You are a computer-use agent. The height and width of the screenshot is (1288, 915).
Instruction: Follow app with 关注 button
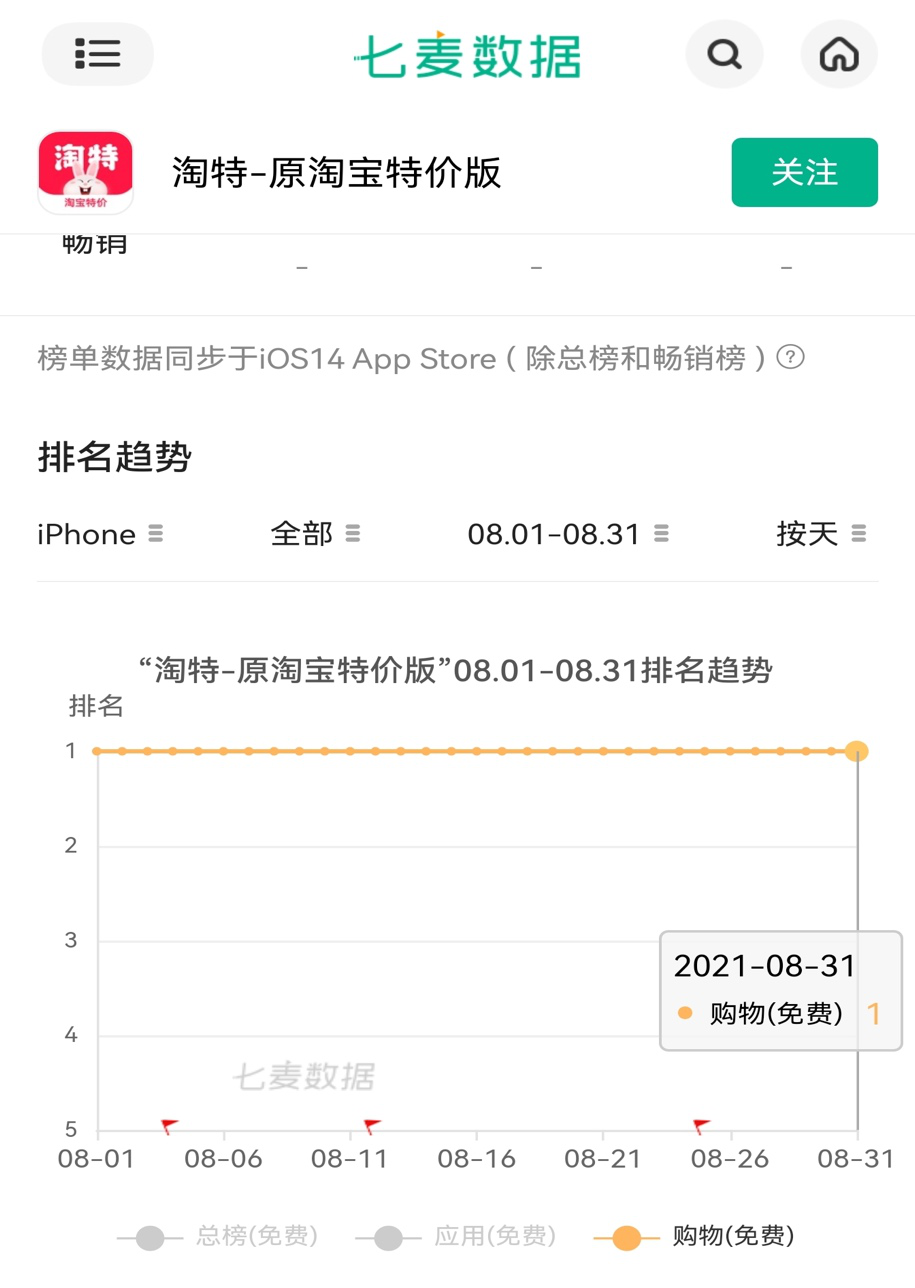(804, 172)
